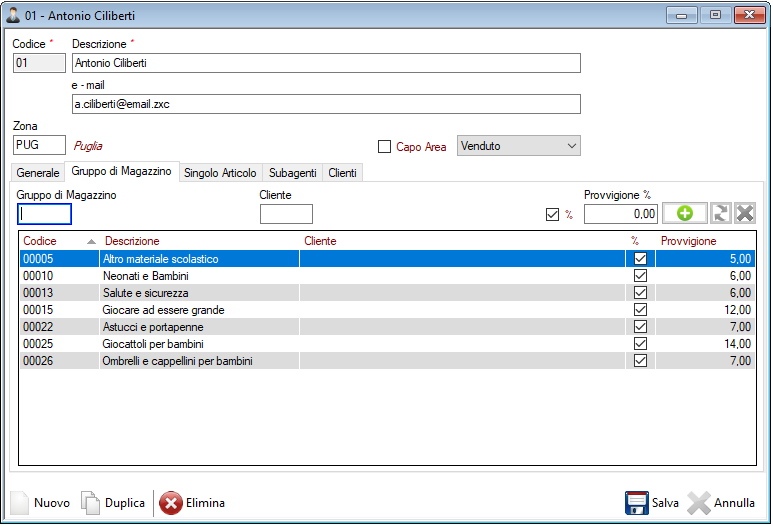Uncheck the % box for Neonati e Bambini
Image resolution: width=773 pixels, height=526 pixels.
(x=641, y=276)
